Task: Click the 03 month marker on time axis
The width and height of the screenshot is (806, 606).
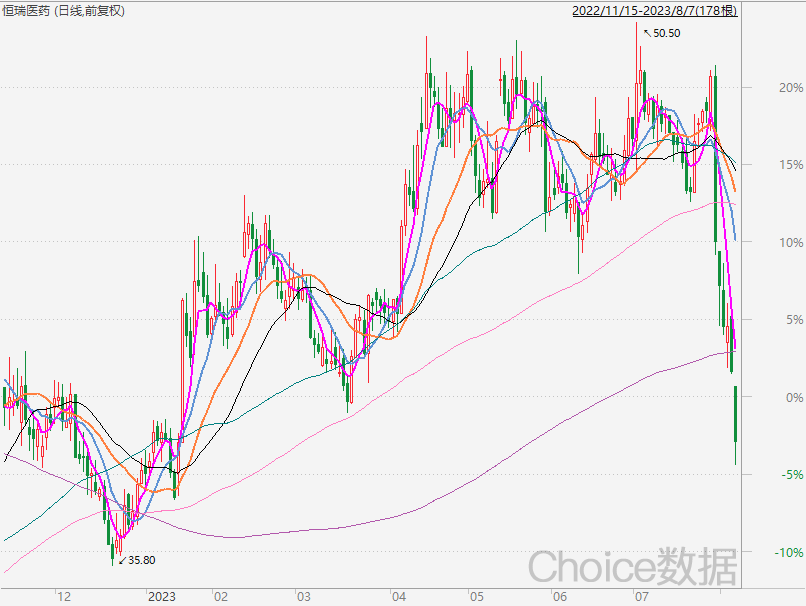Action: click(x=304, y=597)
